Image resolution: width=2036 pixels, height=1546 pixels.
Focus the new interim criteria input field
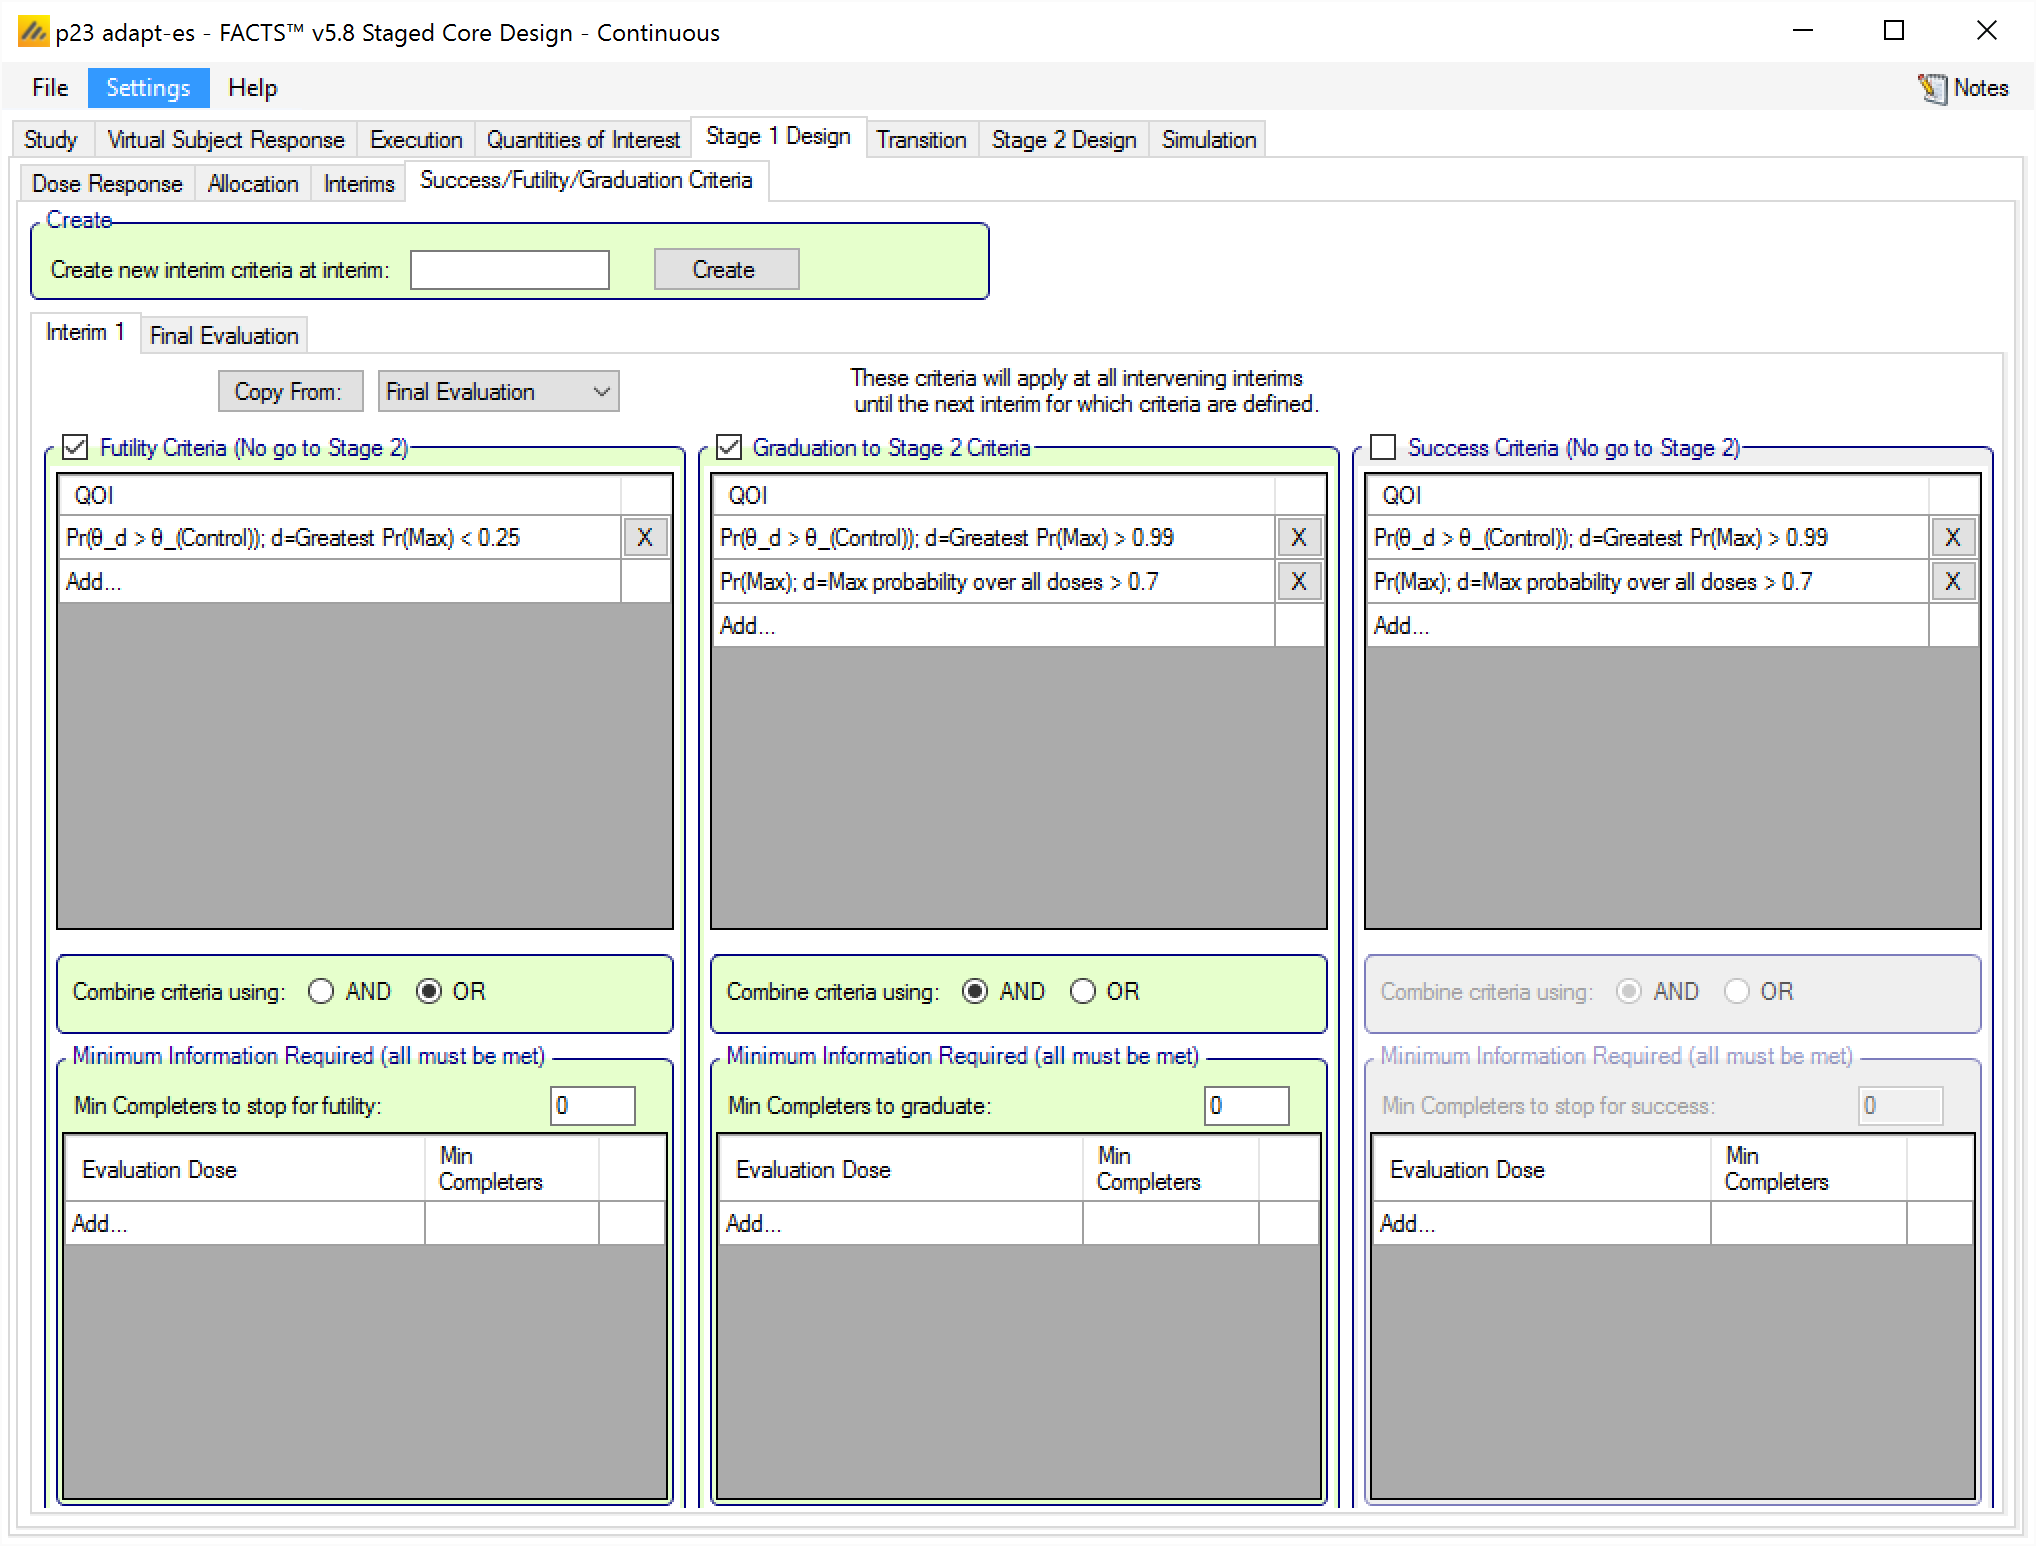click(x=509, y=270)
